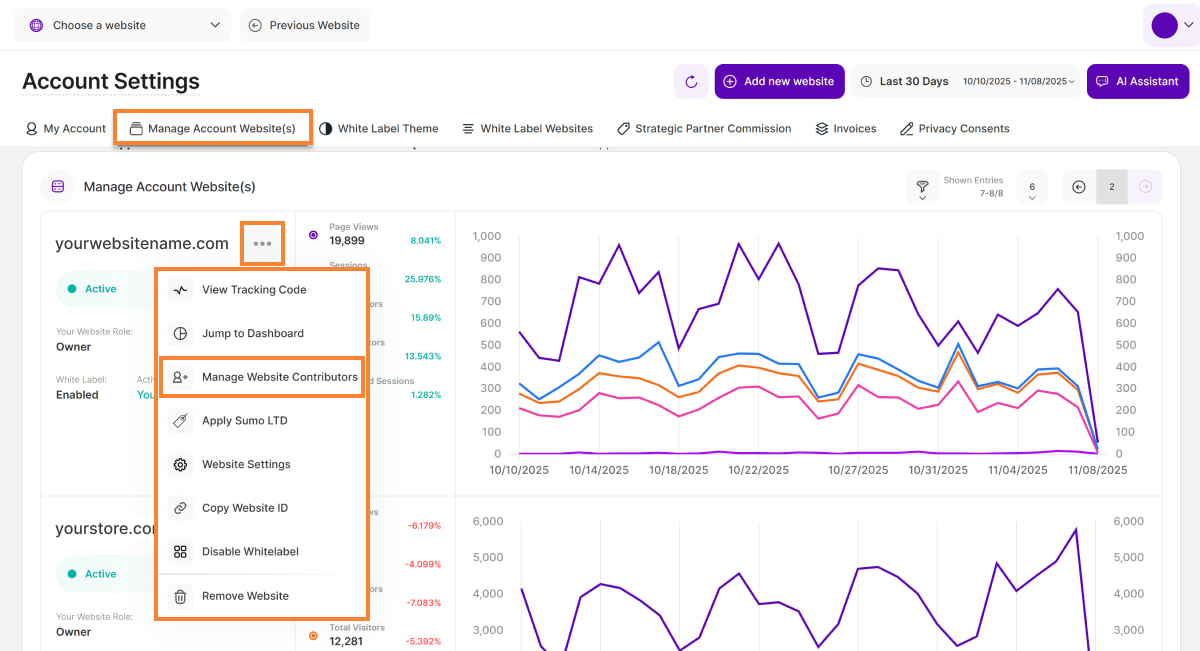
Task: Open three-dot menu for yourwebsitename.com
Action: [x=262, y=244]
